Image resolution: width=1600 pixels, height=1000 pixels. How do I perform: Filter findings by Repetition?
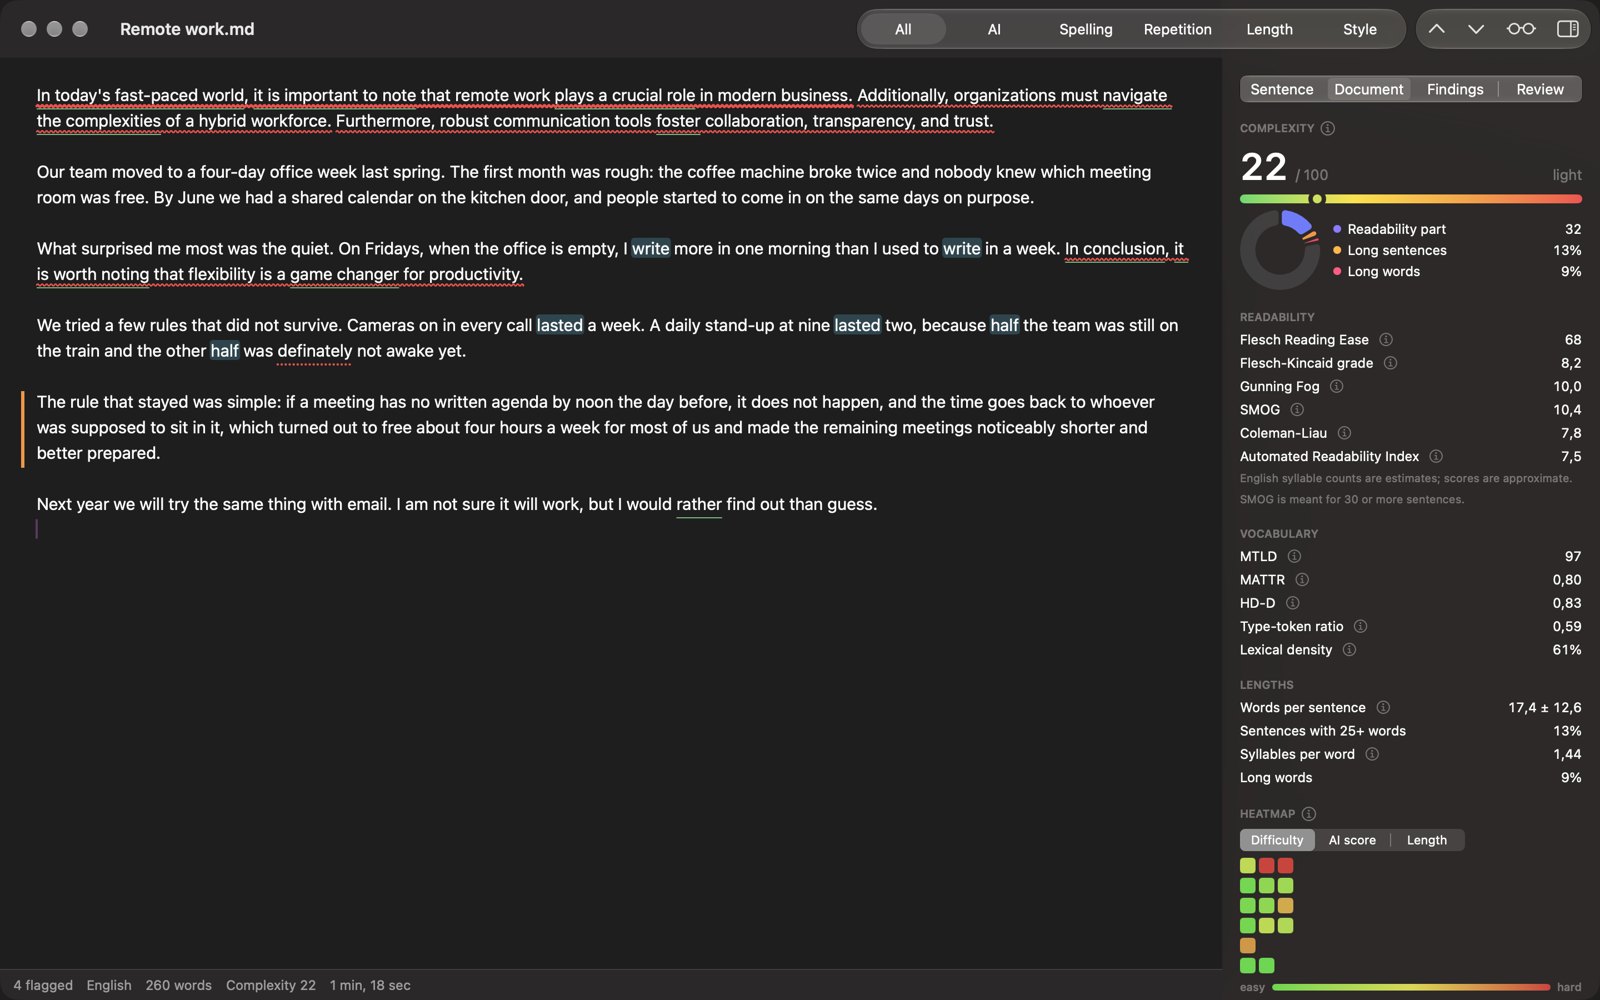point(1178,29)
